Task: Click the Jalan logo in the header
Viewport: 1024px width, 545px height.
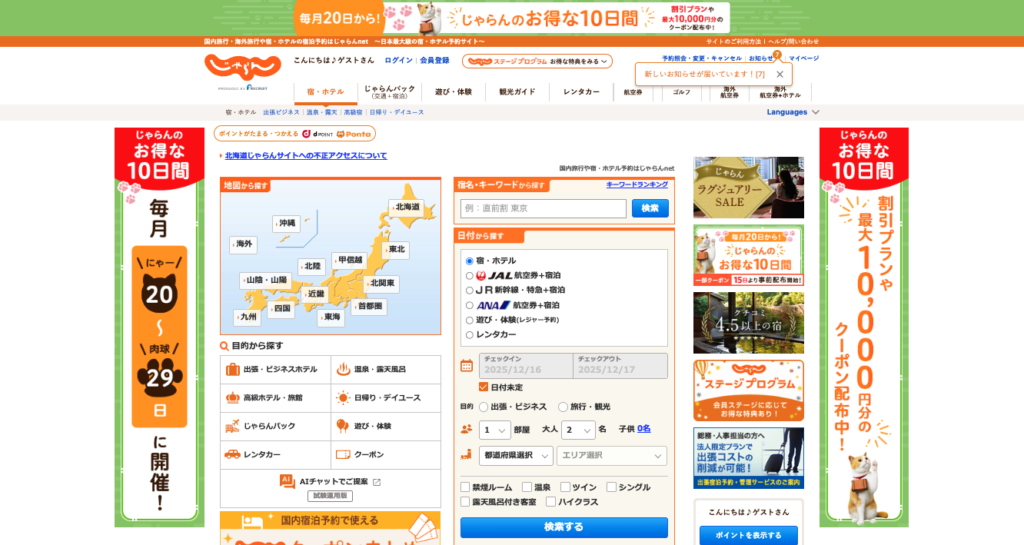Action: tap(242, 67)
